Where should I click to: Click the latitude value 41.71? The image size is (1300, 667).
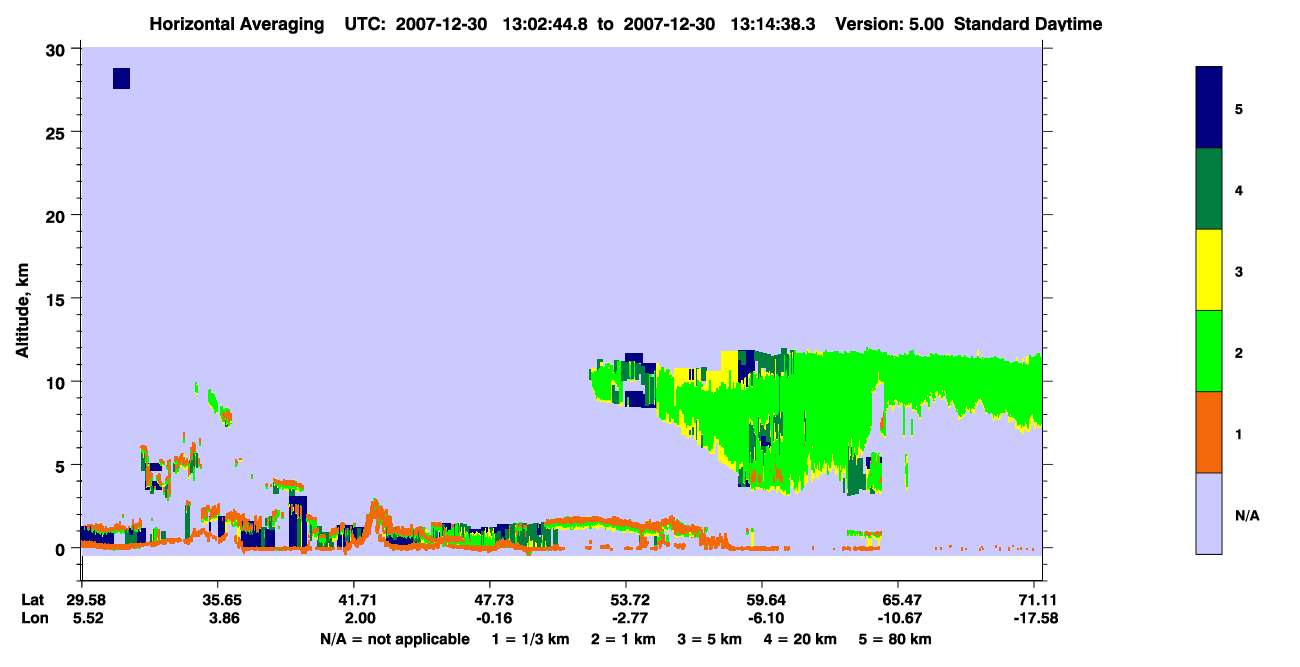point(354,600)
